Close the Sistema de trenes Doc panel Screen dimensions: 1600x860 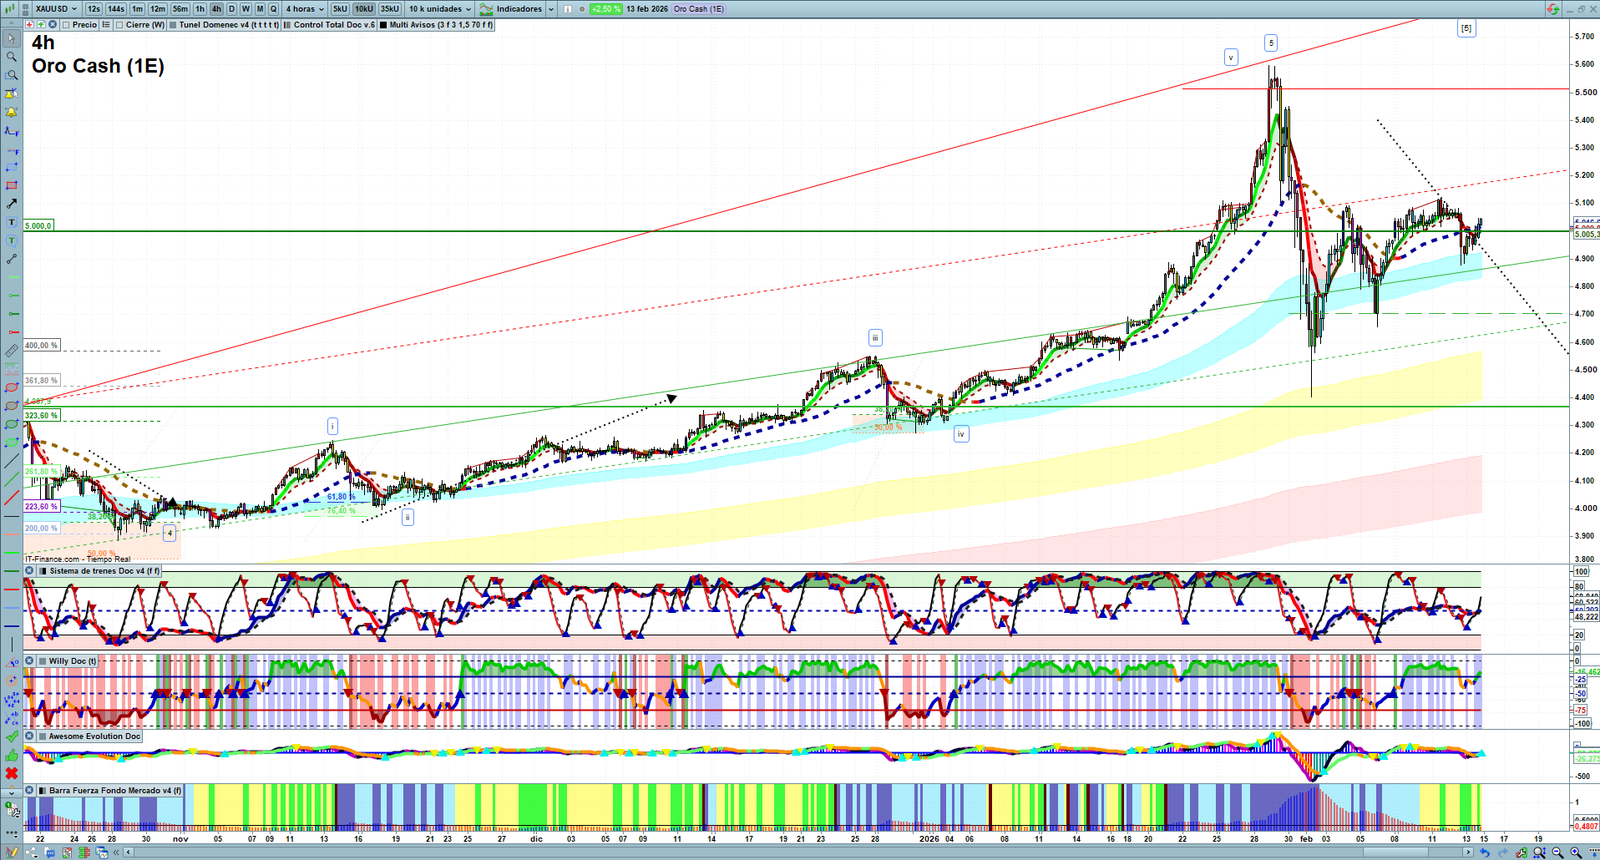(30, 571)
